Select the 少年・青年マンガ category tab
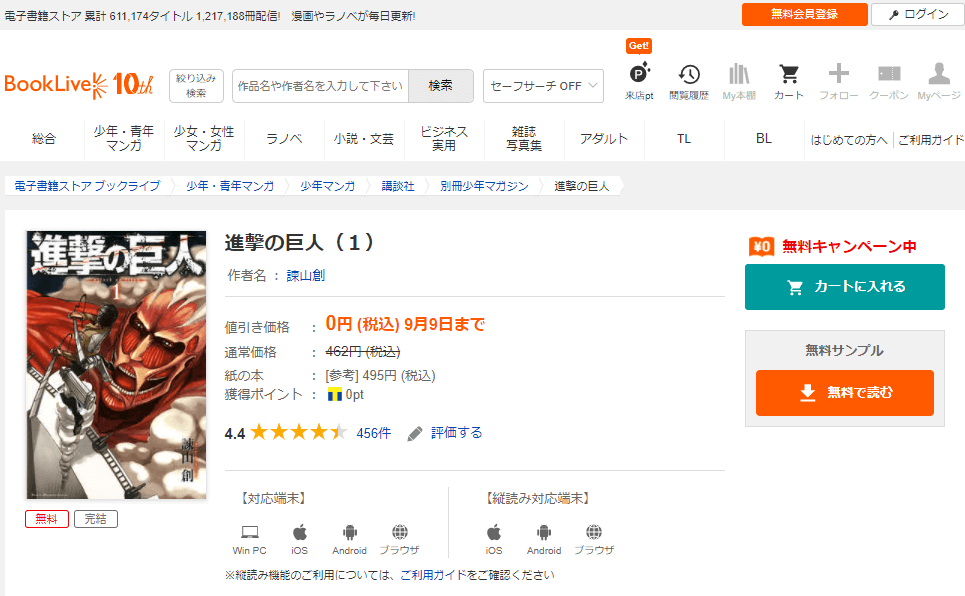965x596 pixels. (124, 139)
